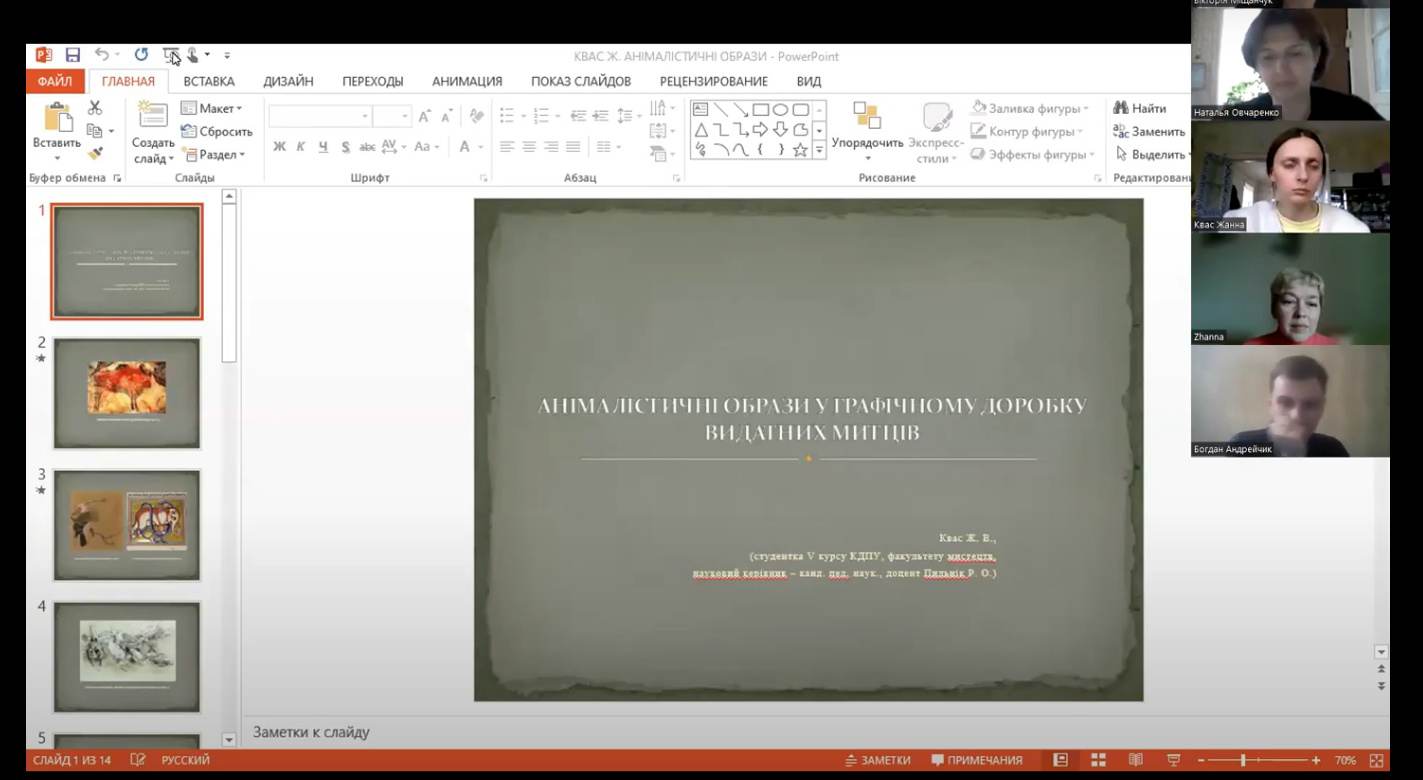Toggle strikethrough (abc) formatting
1423x780 pixels.
(367, 147)
